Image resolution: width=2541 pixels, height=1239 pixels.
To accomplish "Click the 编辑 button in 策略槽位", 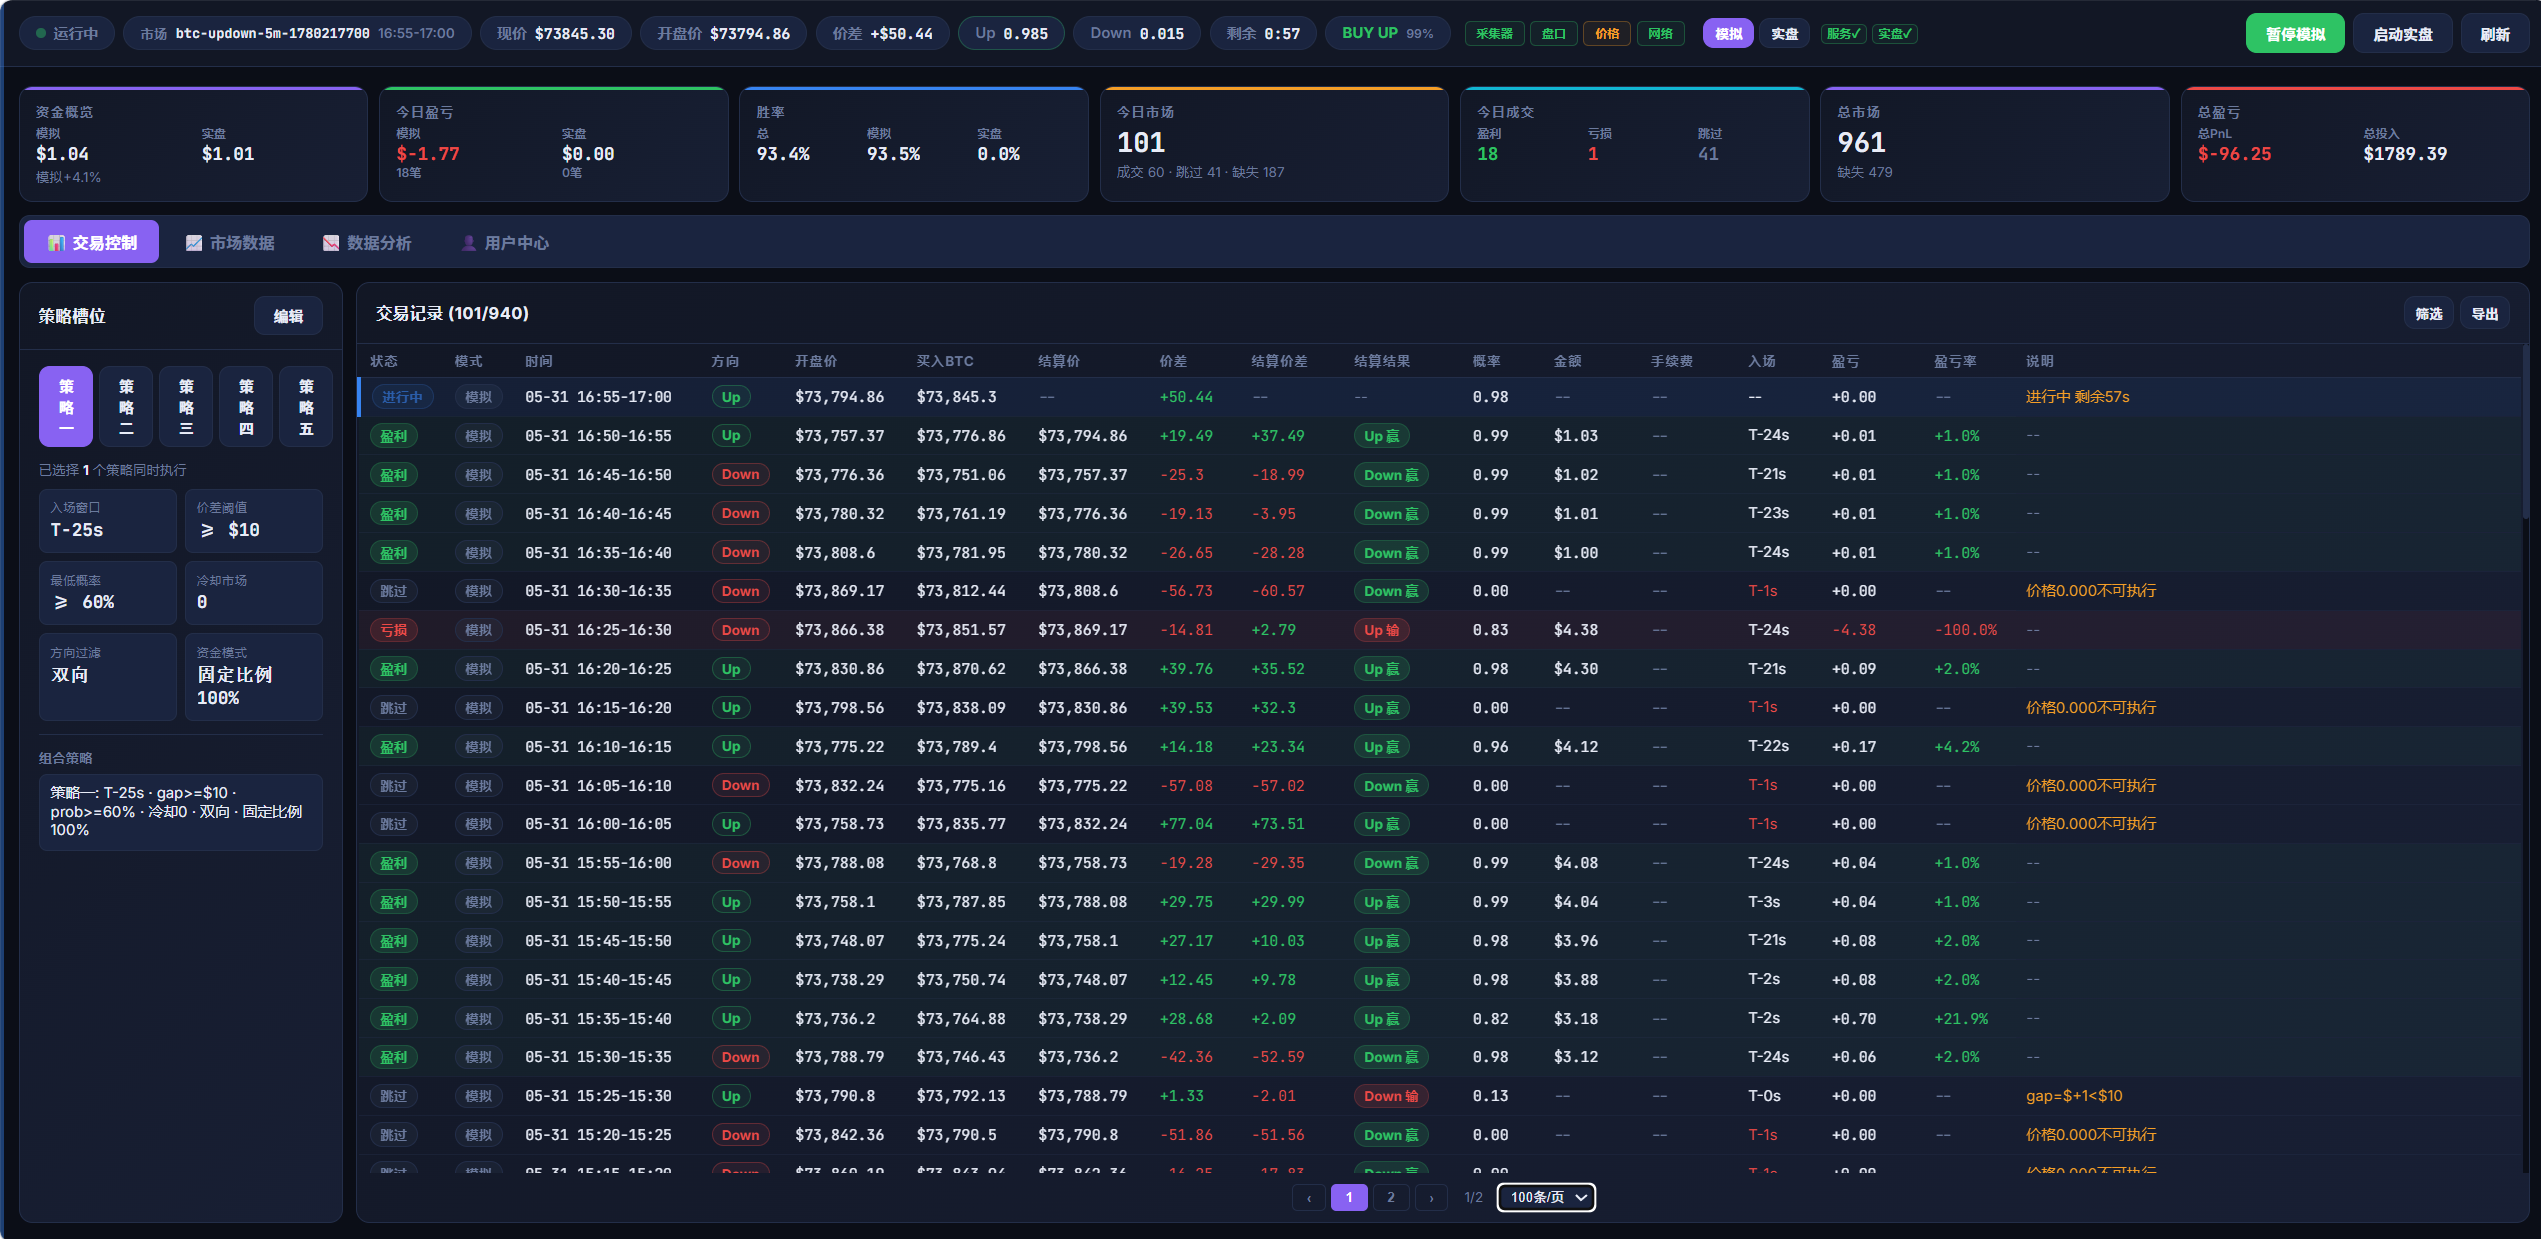I will click(288, 316).
